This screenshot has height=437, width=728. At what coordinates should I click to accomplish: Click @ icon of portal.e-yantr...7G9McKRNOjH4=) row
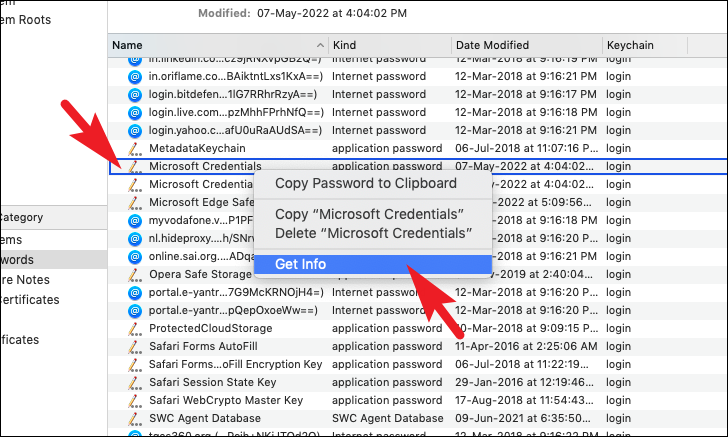coord(135,293)
